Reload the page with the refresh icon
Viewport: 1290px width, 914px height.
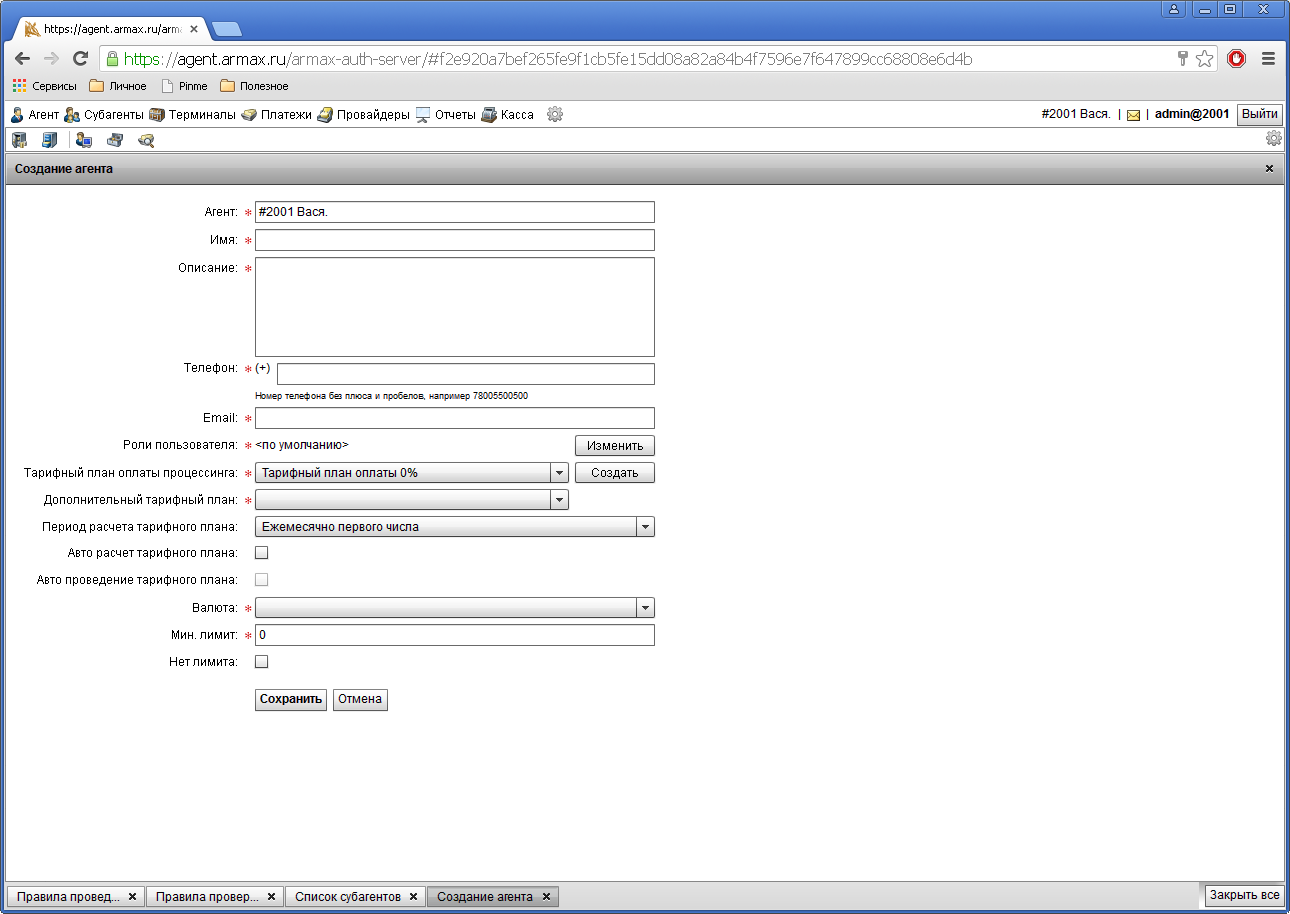[x=81, y=59]
